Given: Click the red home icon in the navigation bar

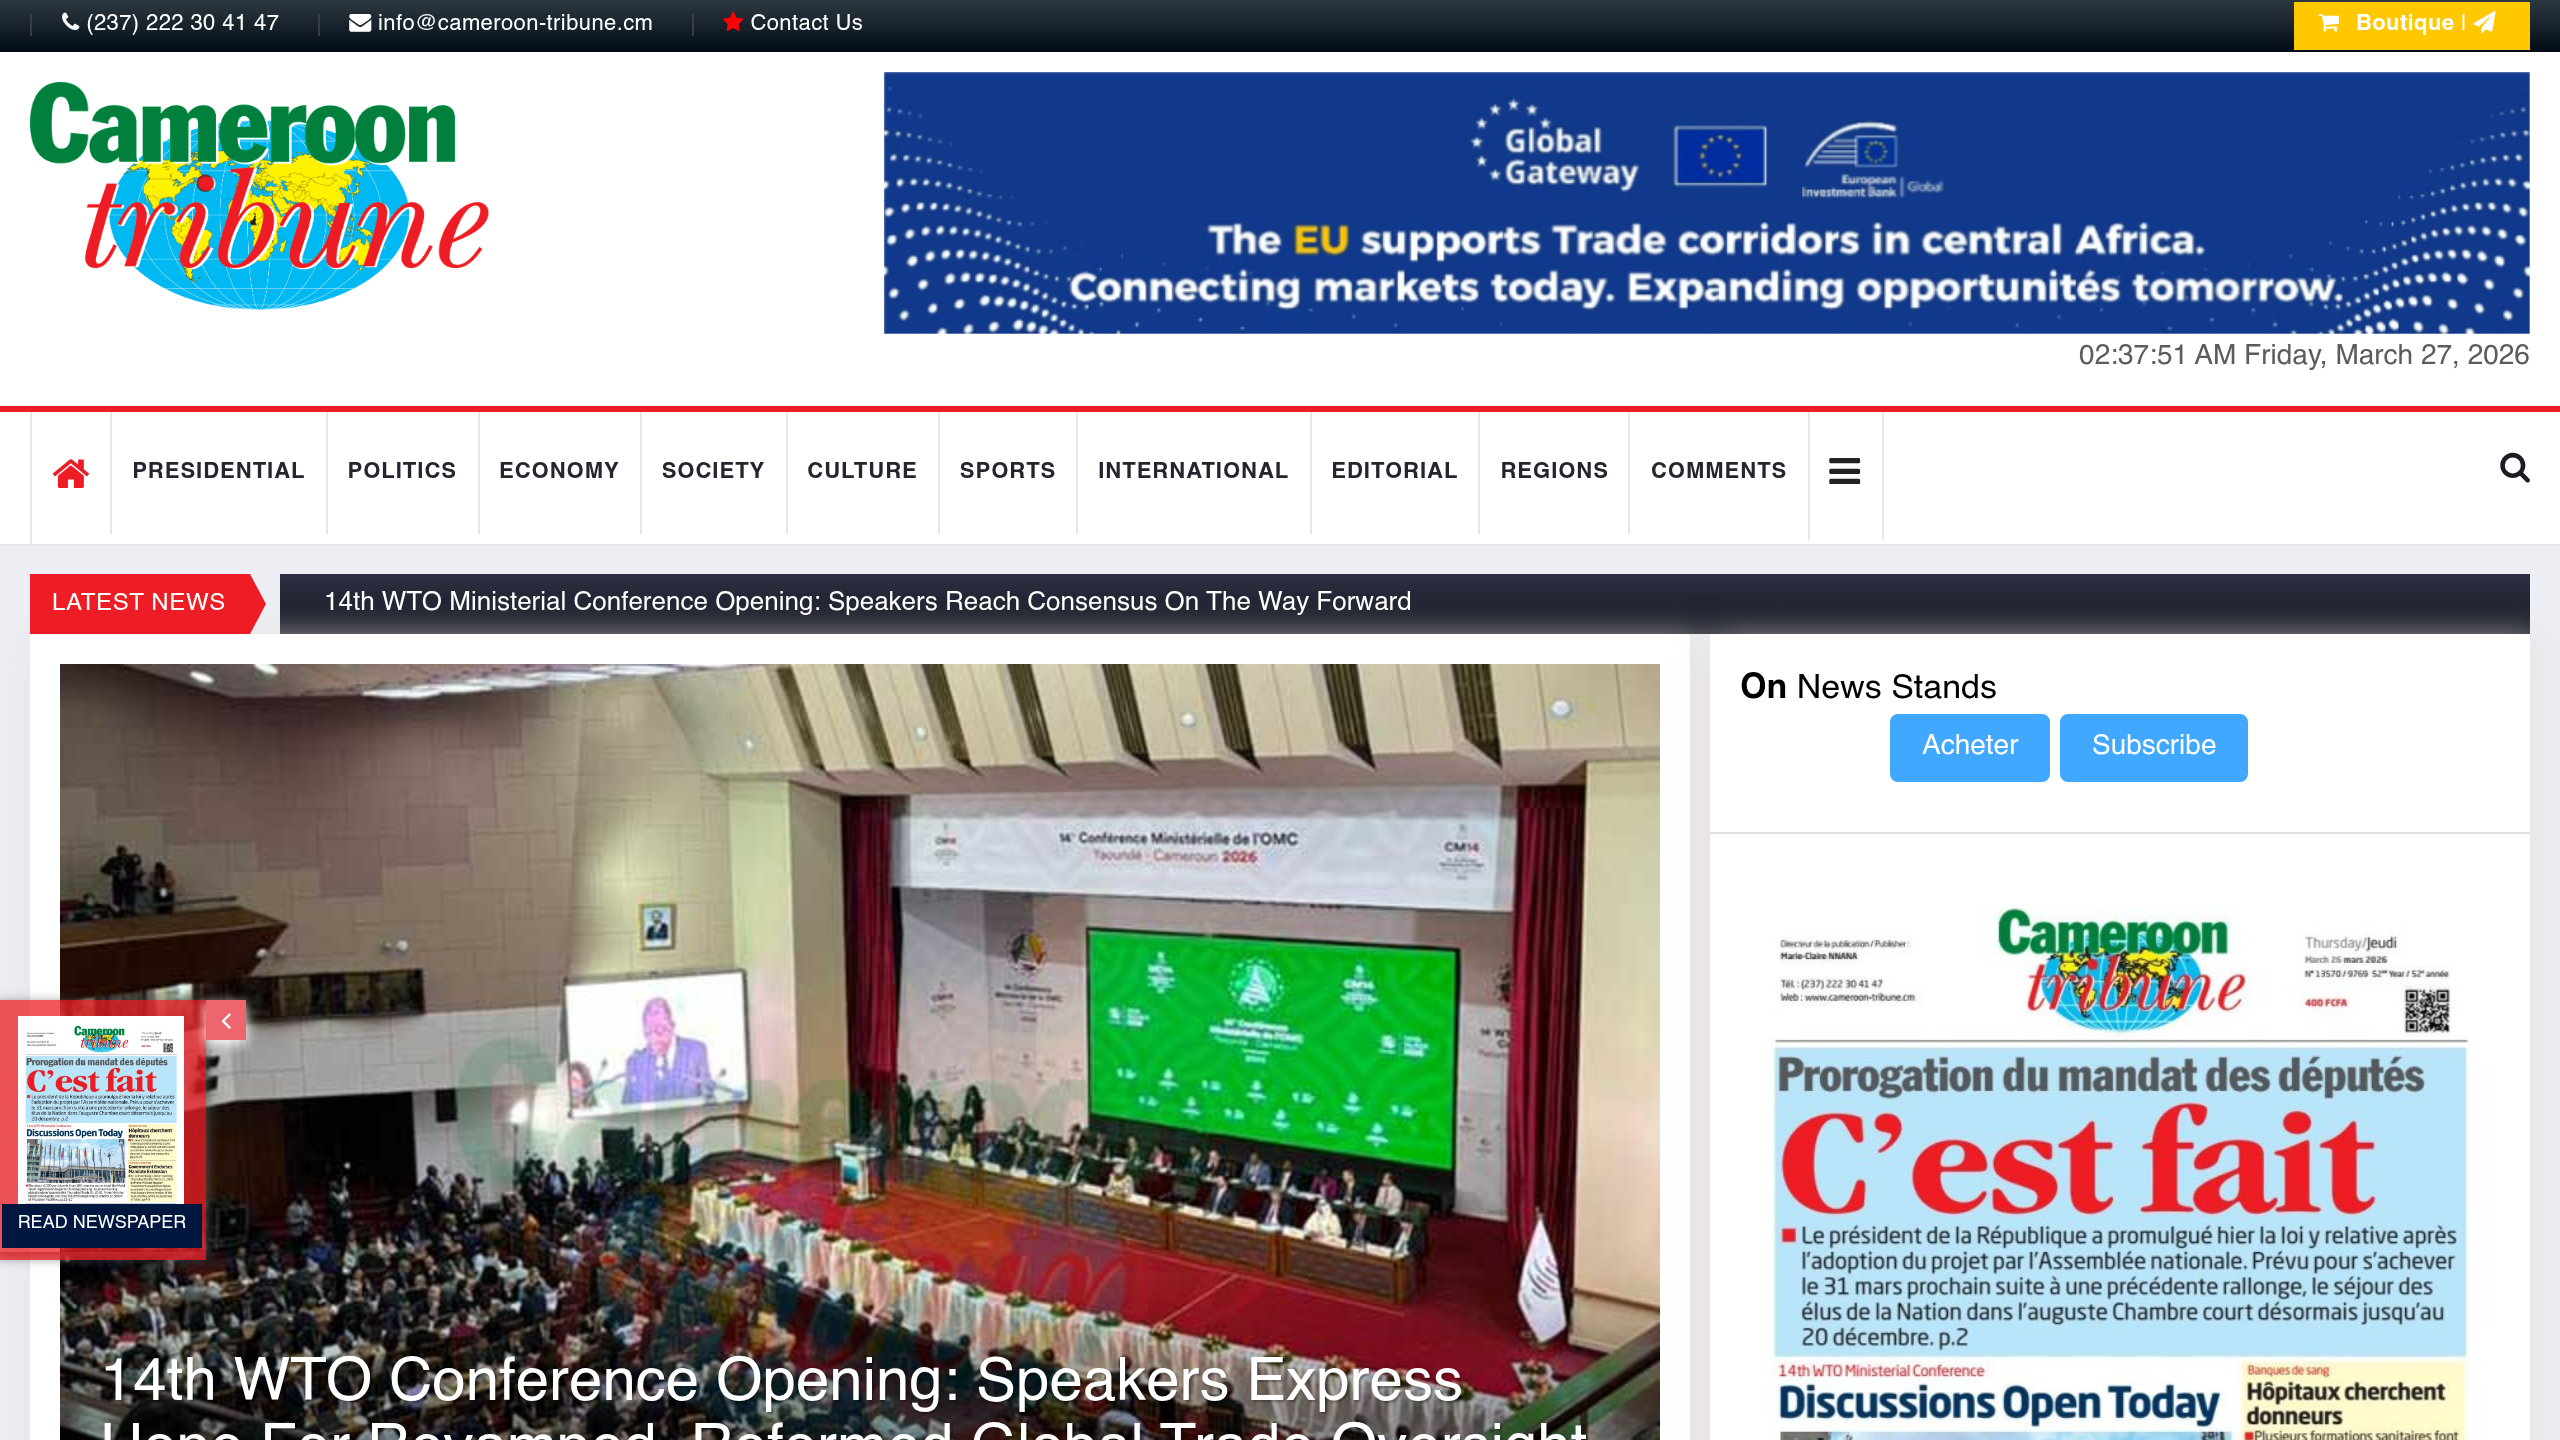Looking at the screenshot, I should 71,471.
